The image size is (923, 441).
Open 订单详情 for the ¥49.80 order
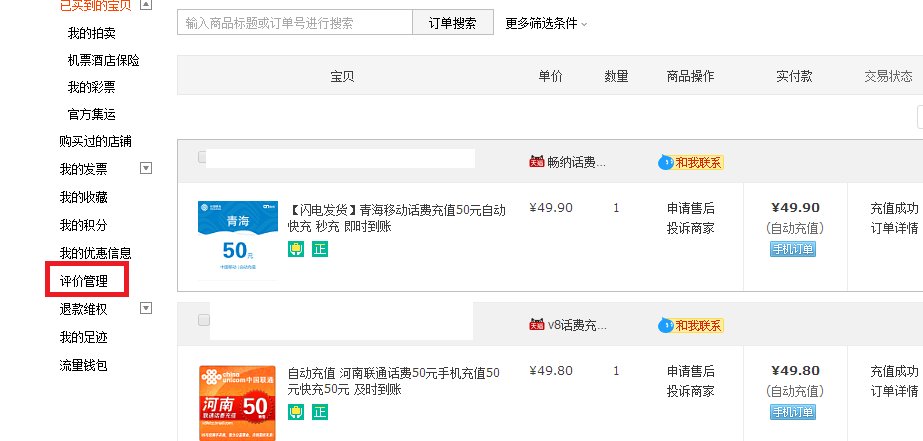[x=895, y=391]
